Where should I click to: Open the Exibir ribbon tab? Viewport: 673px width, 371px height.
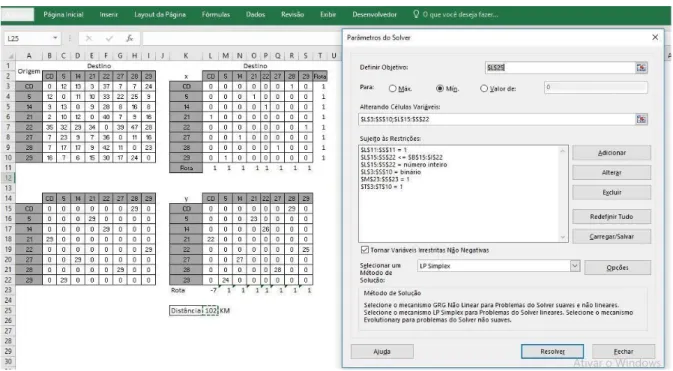pyautogui.click(x=328, y=15)
